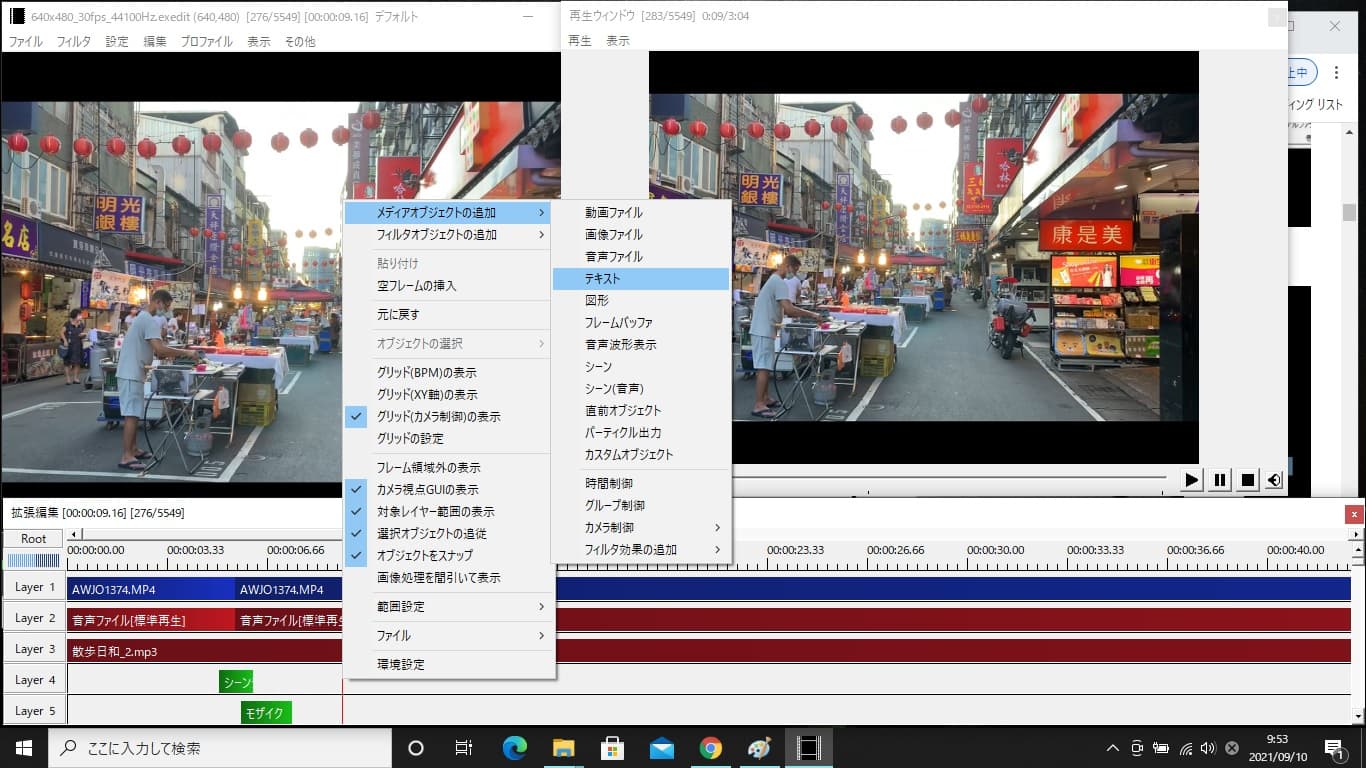This screenshot has height=768, width=1366.
Task: Click the timeline zoom scale bar below Root
Action: [x=34, y=561]
